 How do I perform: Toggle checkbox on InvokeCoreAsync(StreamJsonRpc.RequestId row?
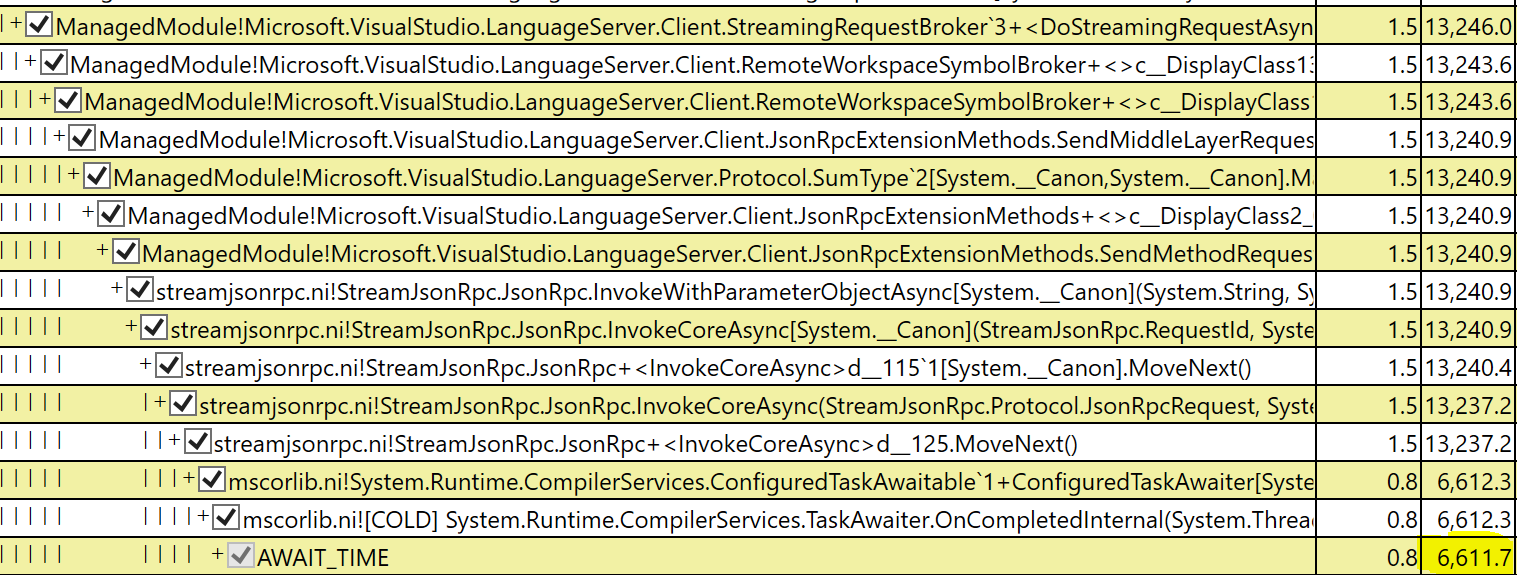tap(155, 329)
